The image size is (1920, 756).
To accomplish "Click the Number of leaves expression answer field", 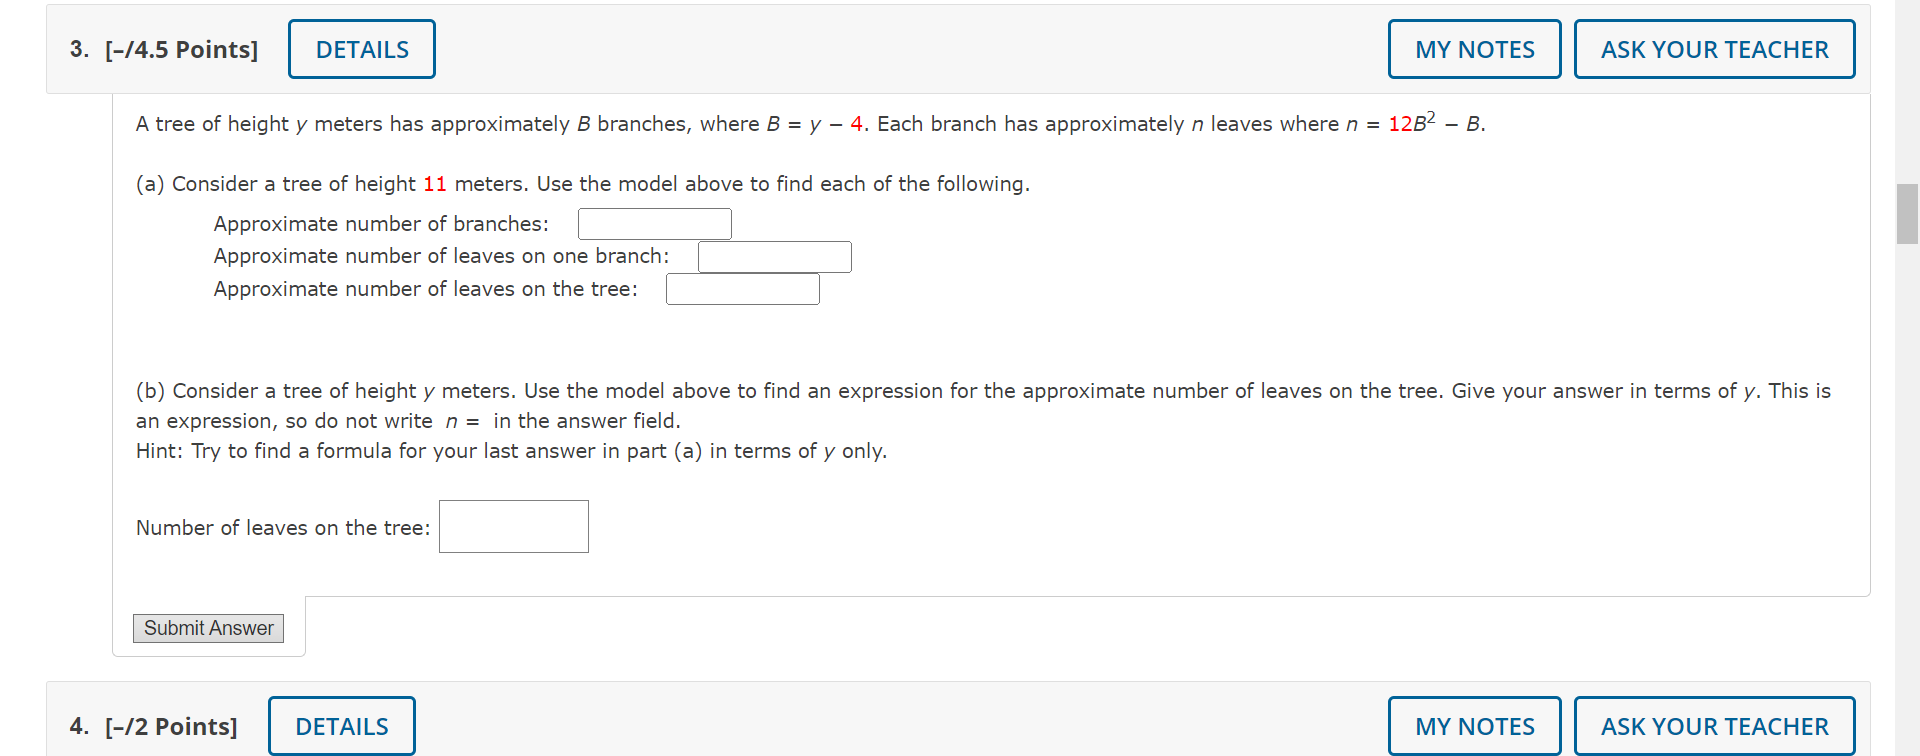I will (513, 526).
